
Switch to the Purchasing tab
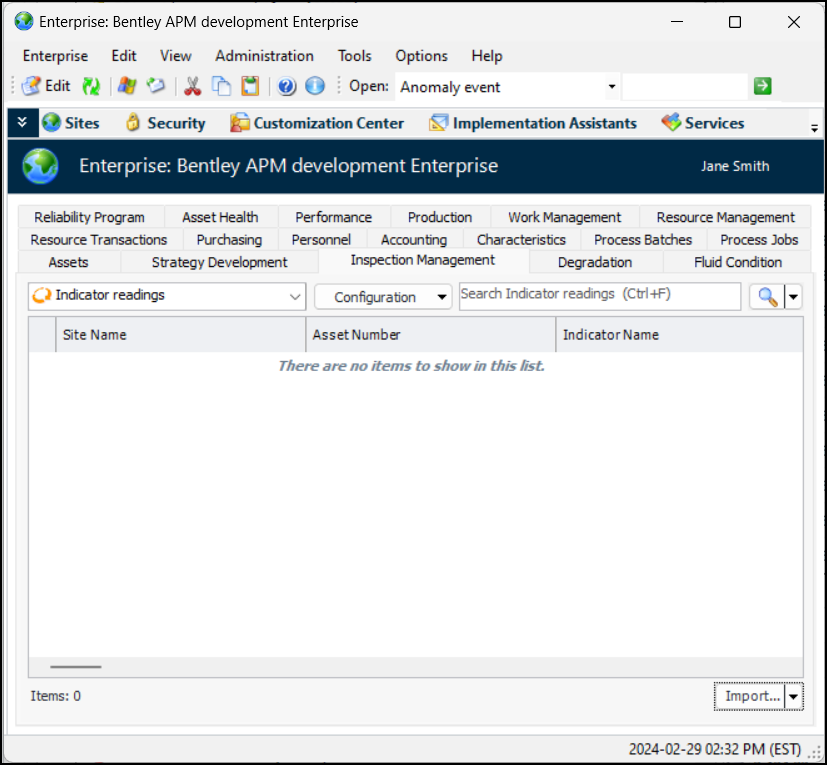(x=229, y=240)
